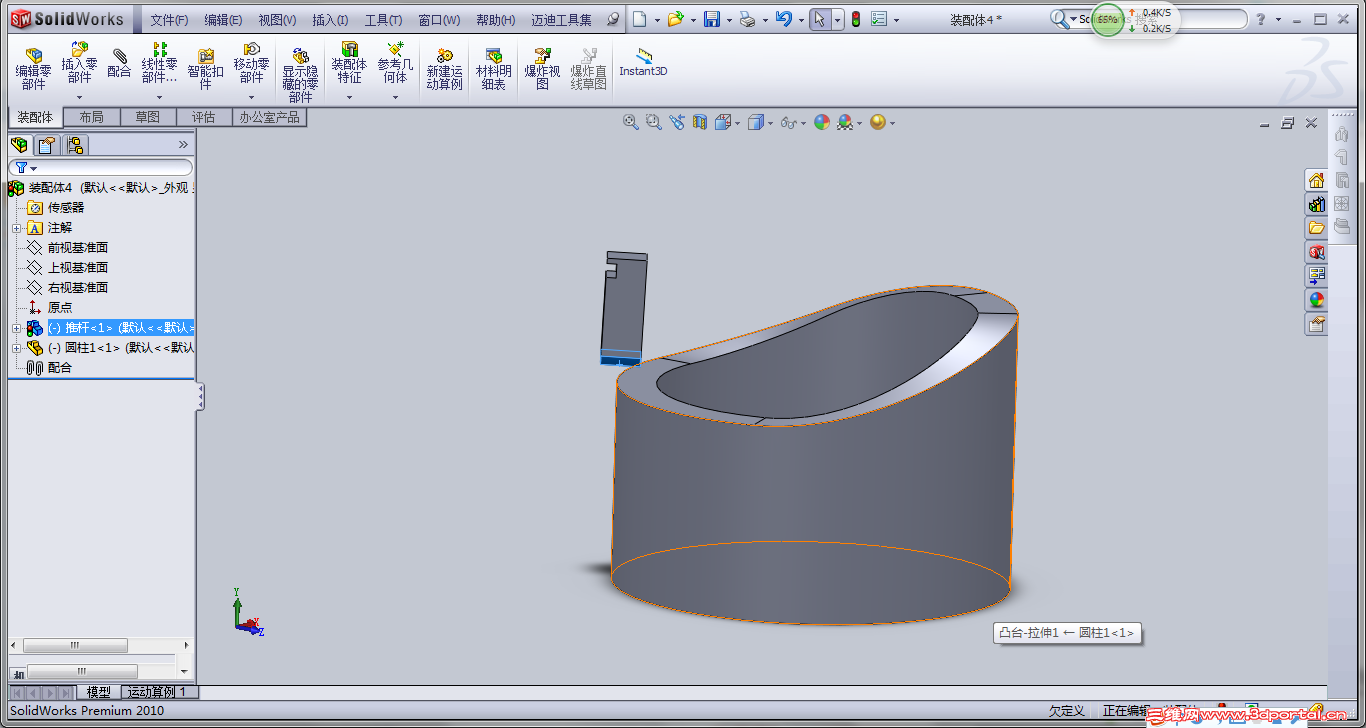Click 显示隐藏的零部件 tool
Image resolution: width=1366 pixels, height=728 pixels.
(300, 74)
